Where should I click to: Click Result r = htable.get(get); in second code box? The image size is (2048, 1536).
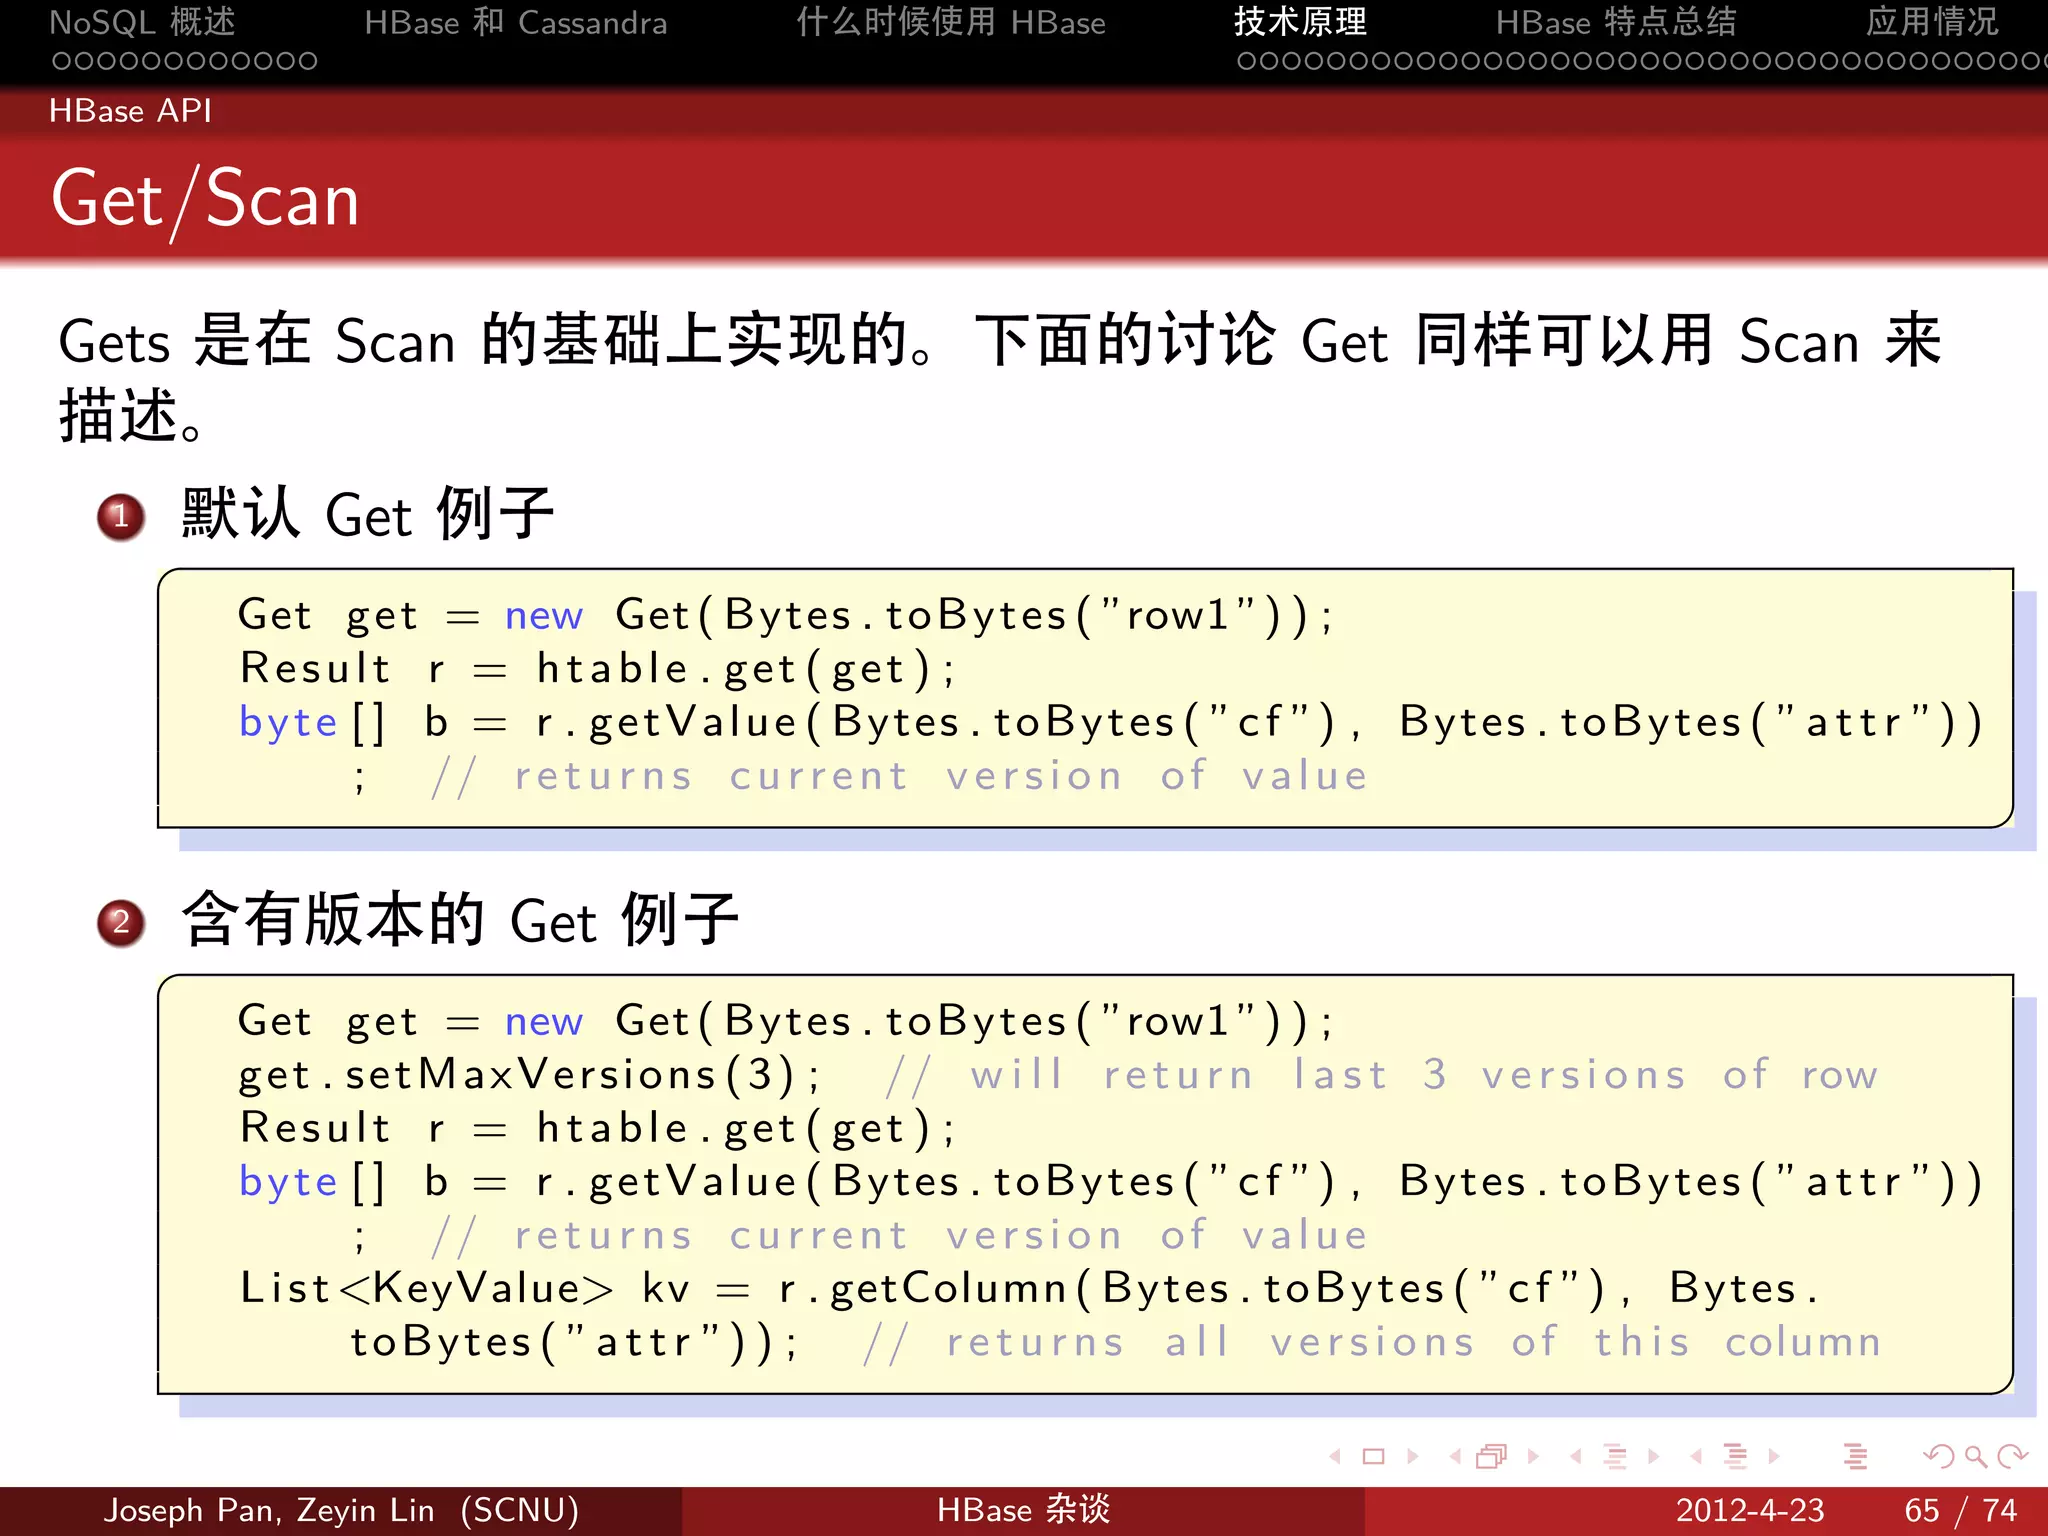[598, 1129]
